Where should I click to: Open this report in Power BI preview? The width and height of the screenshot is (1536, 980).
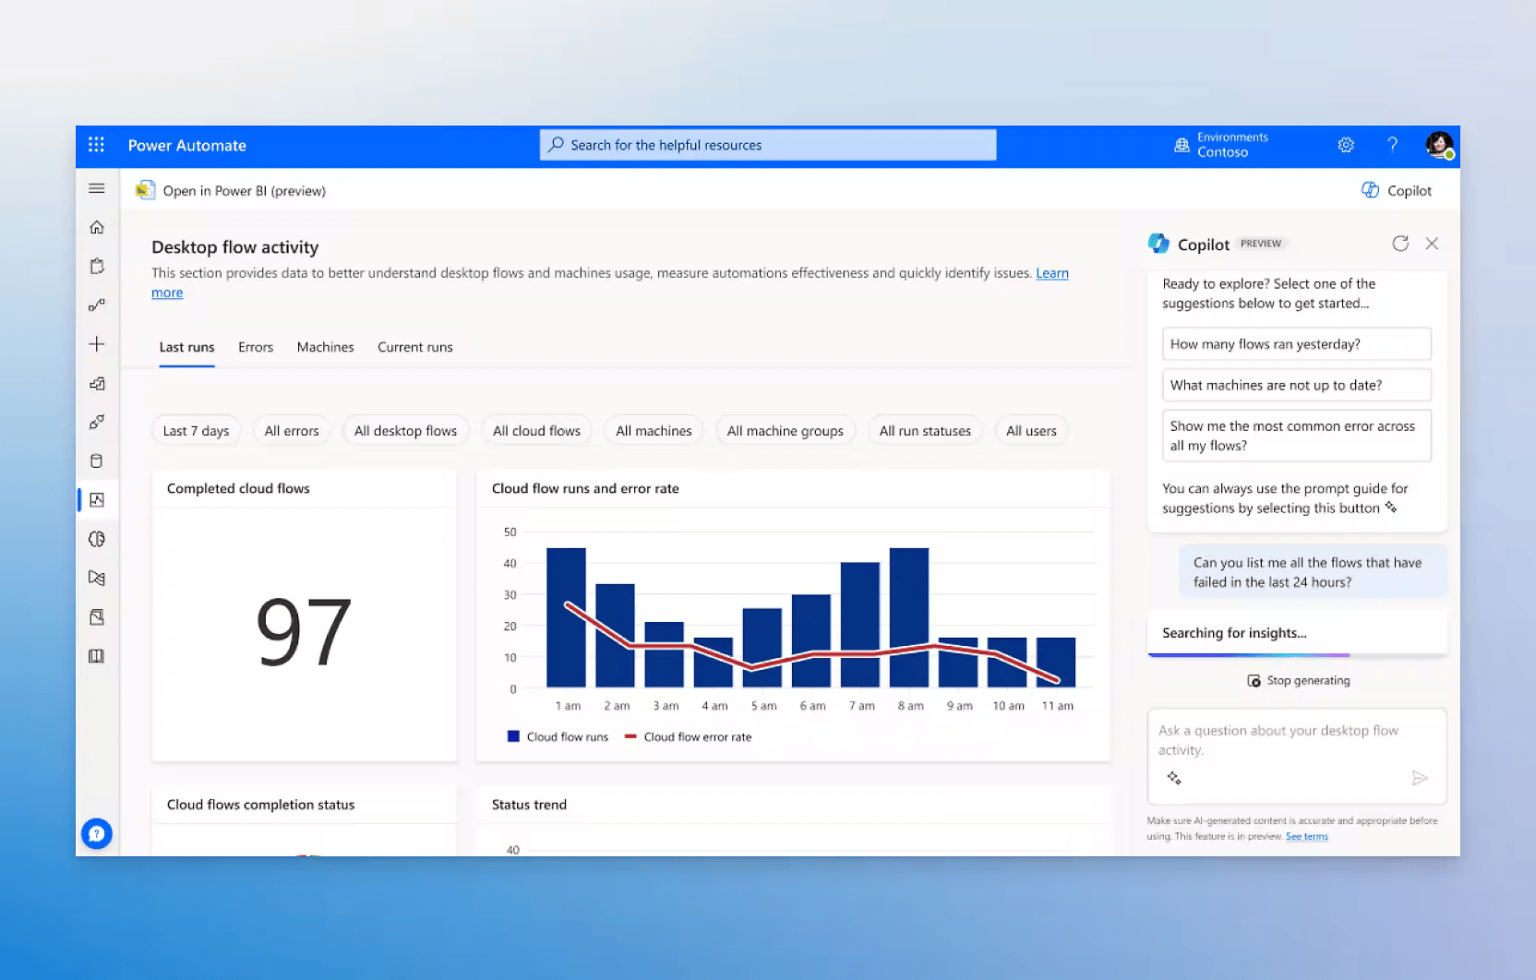tap(231, 190)
